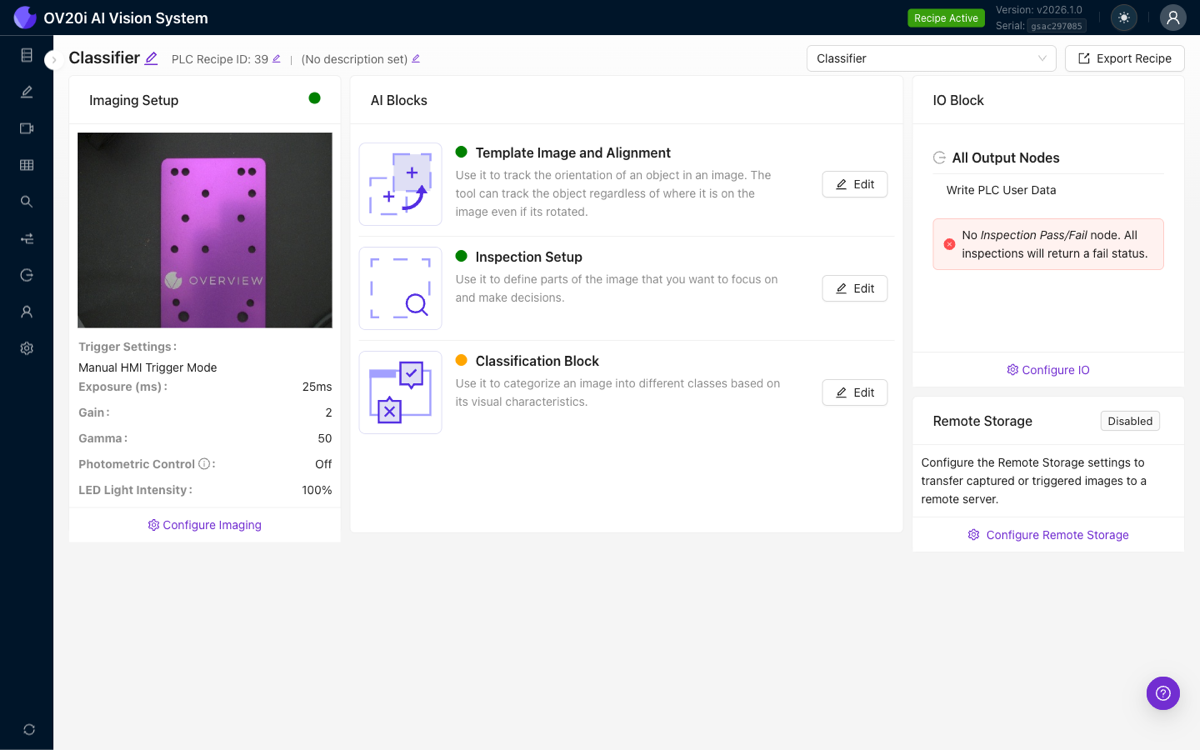
Task: Toggle dark mode with the sun icon
Action: point(1123,17)
